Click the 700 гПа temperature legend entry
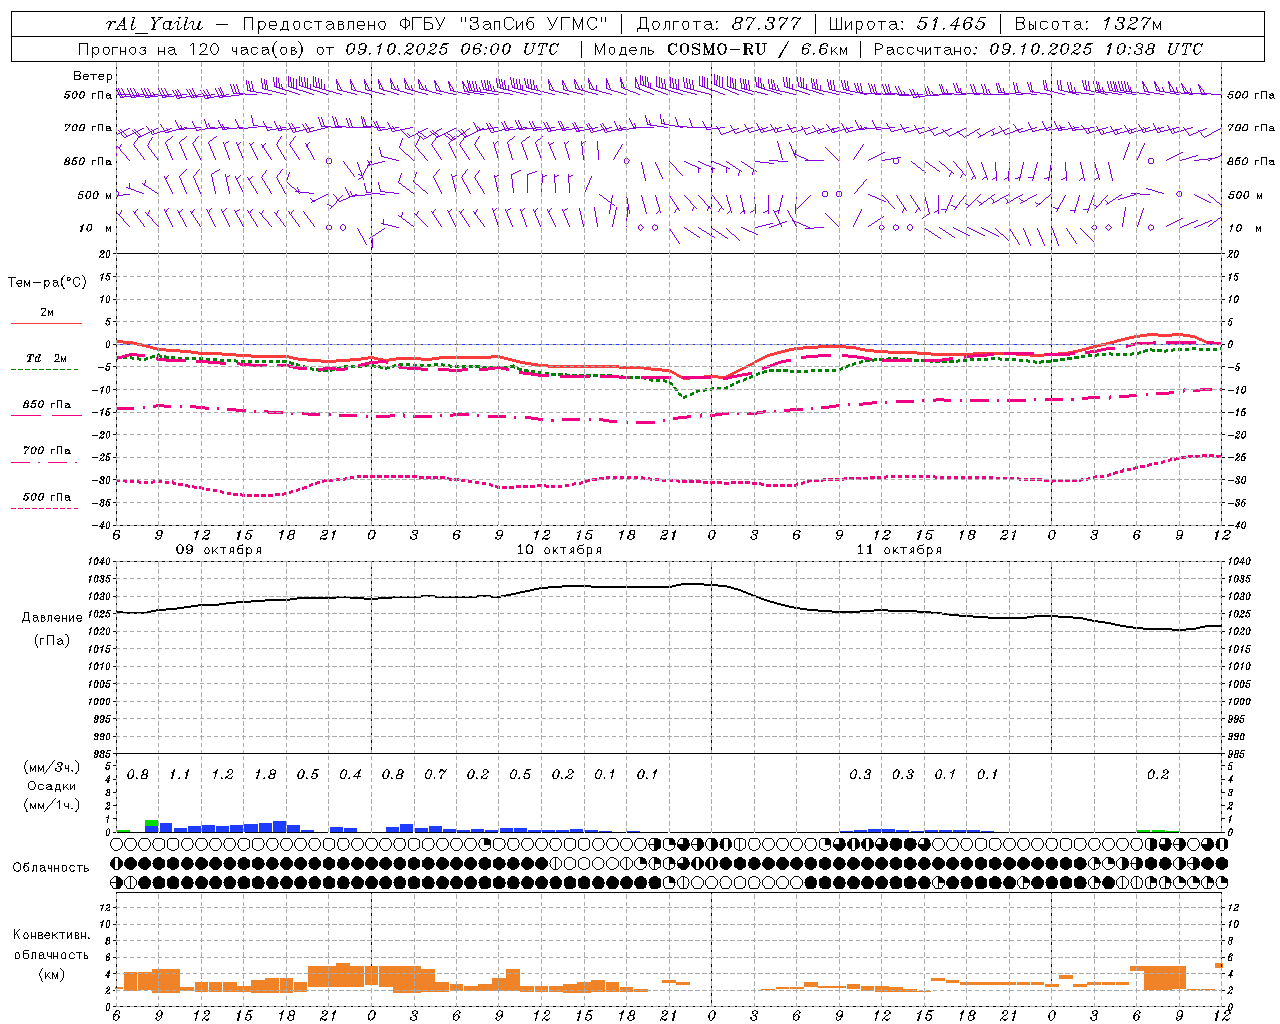 [x=46, y=451]
